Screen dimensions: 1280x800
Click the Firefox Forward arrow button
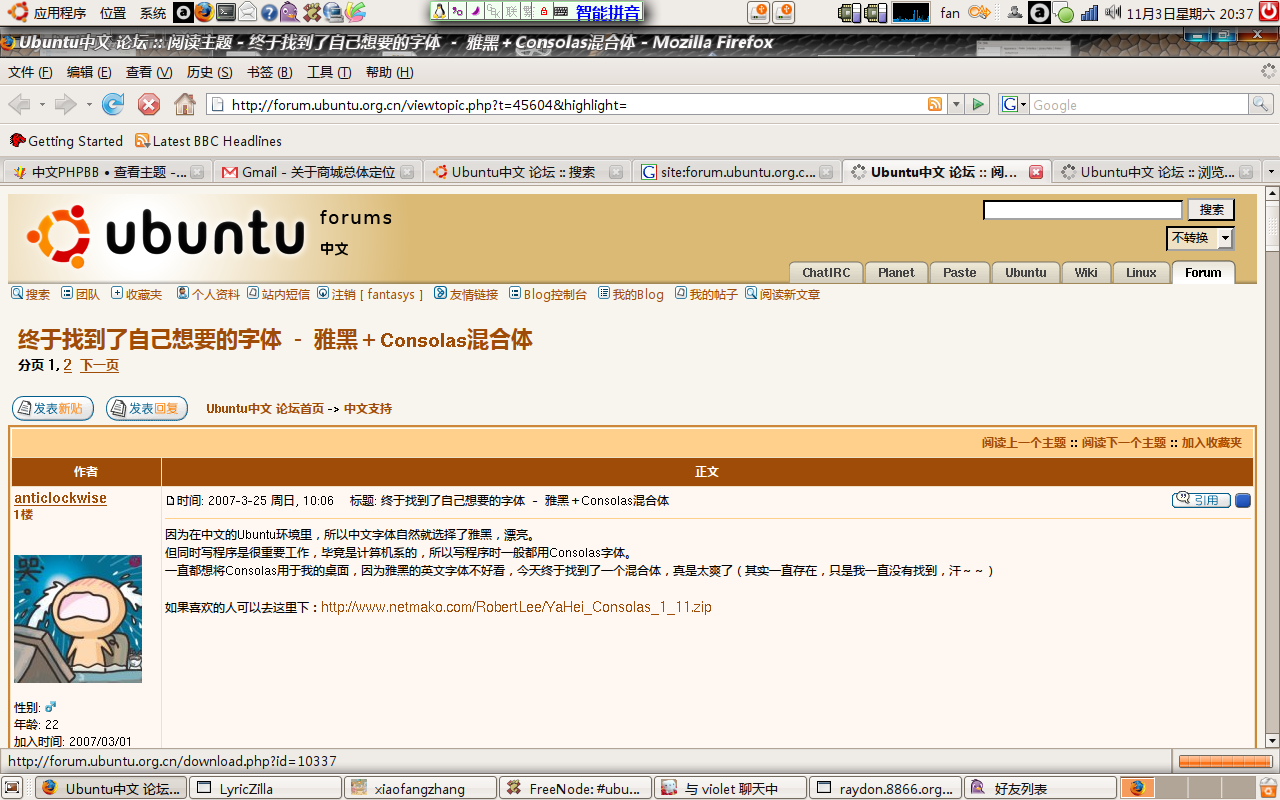65,104
